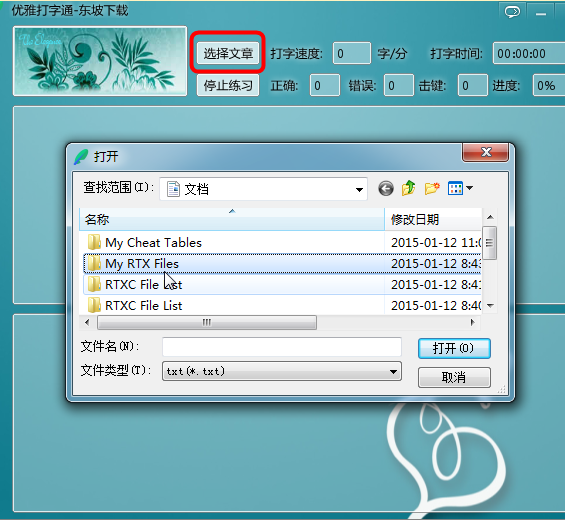The height and width of the screenshot is (520, 565).
Task: Click the 打开(O) button
Action: click(x=454, y=348)
